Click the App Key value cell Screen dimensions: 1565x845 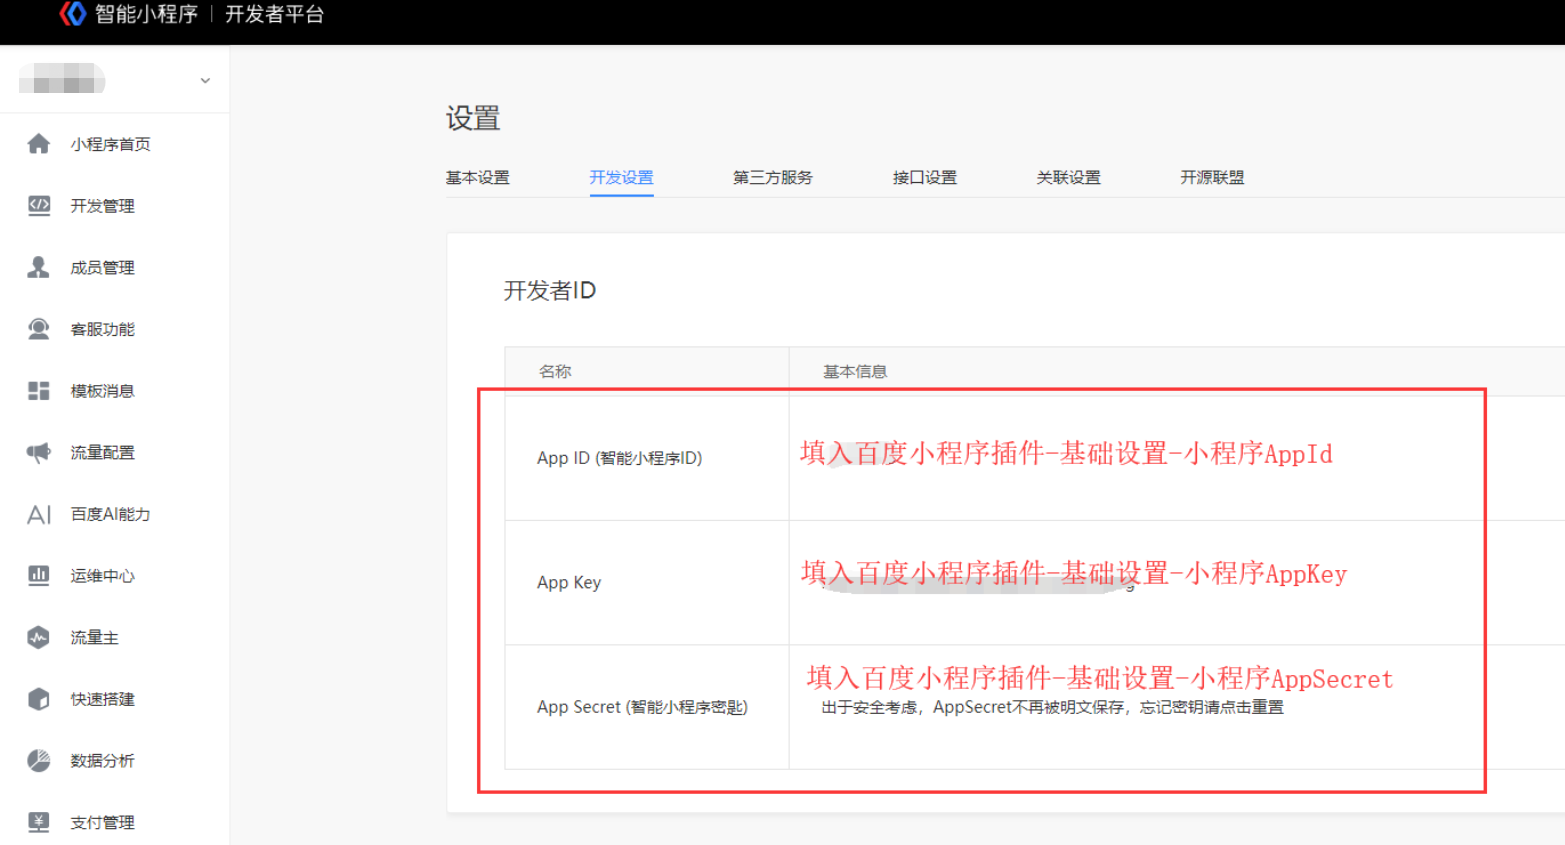pos(1075,582)
